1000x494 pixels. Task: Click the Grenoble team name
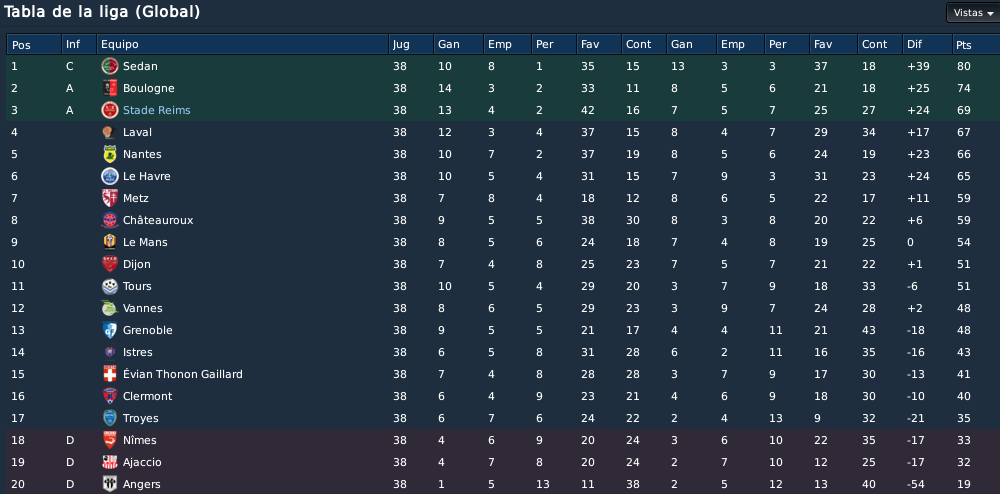click(148, 330)
